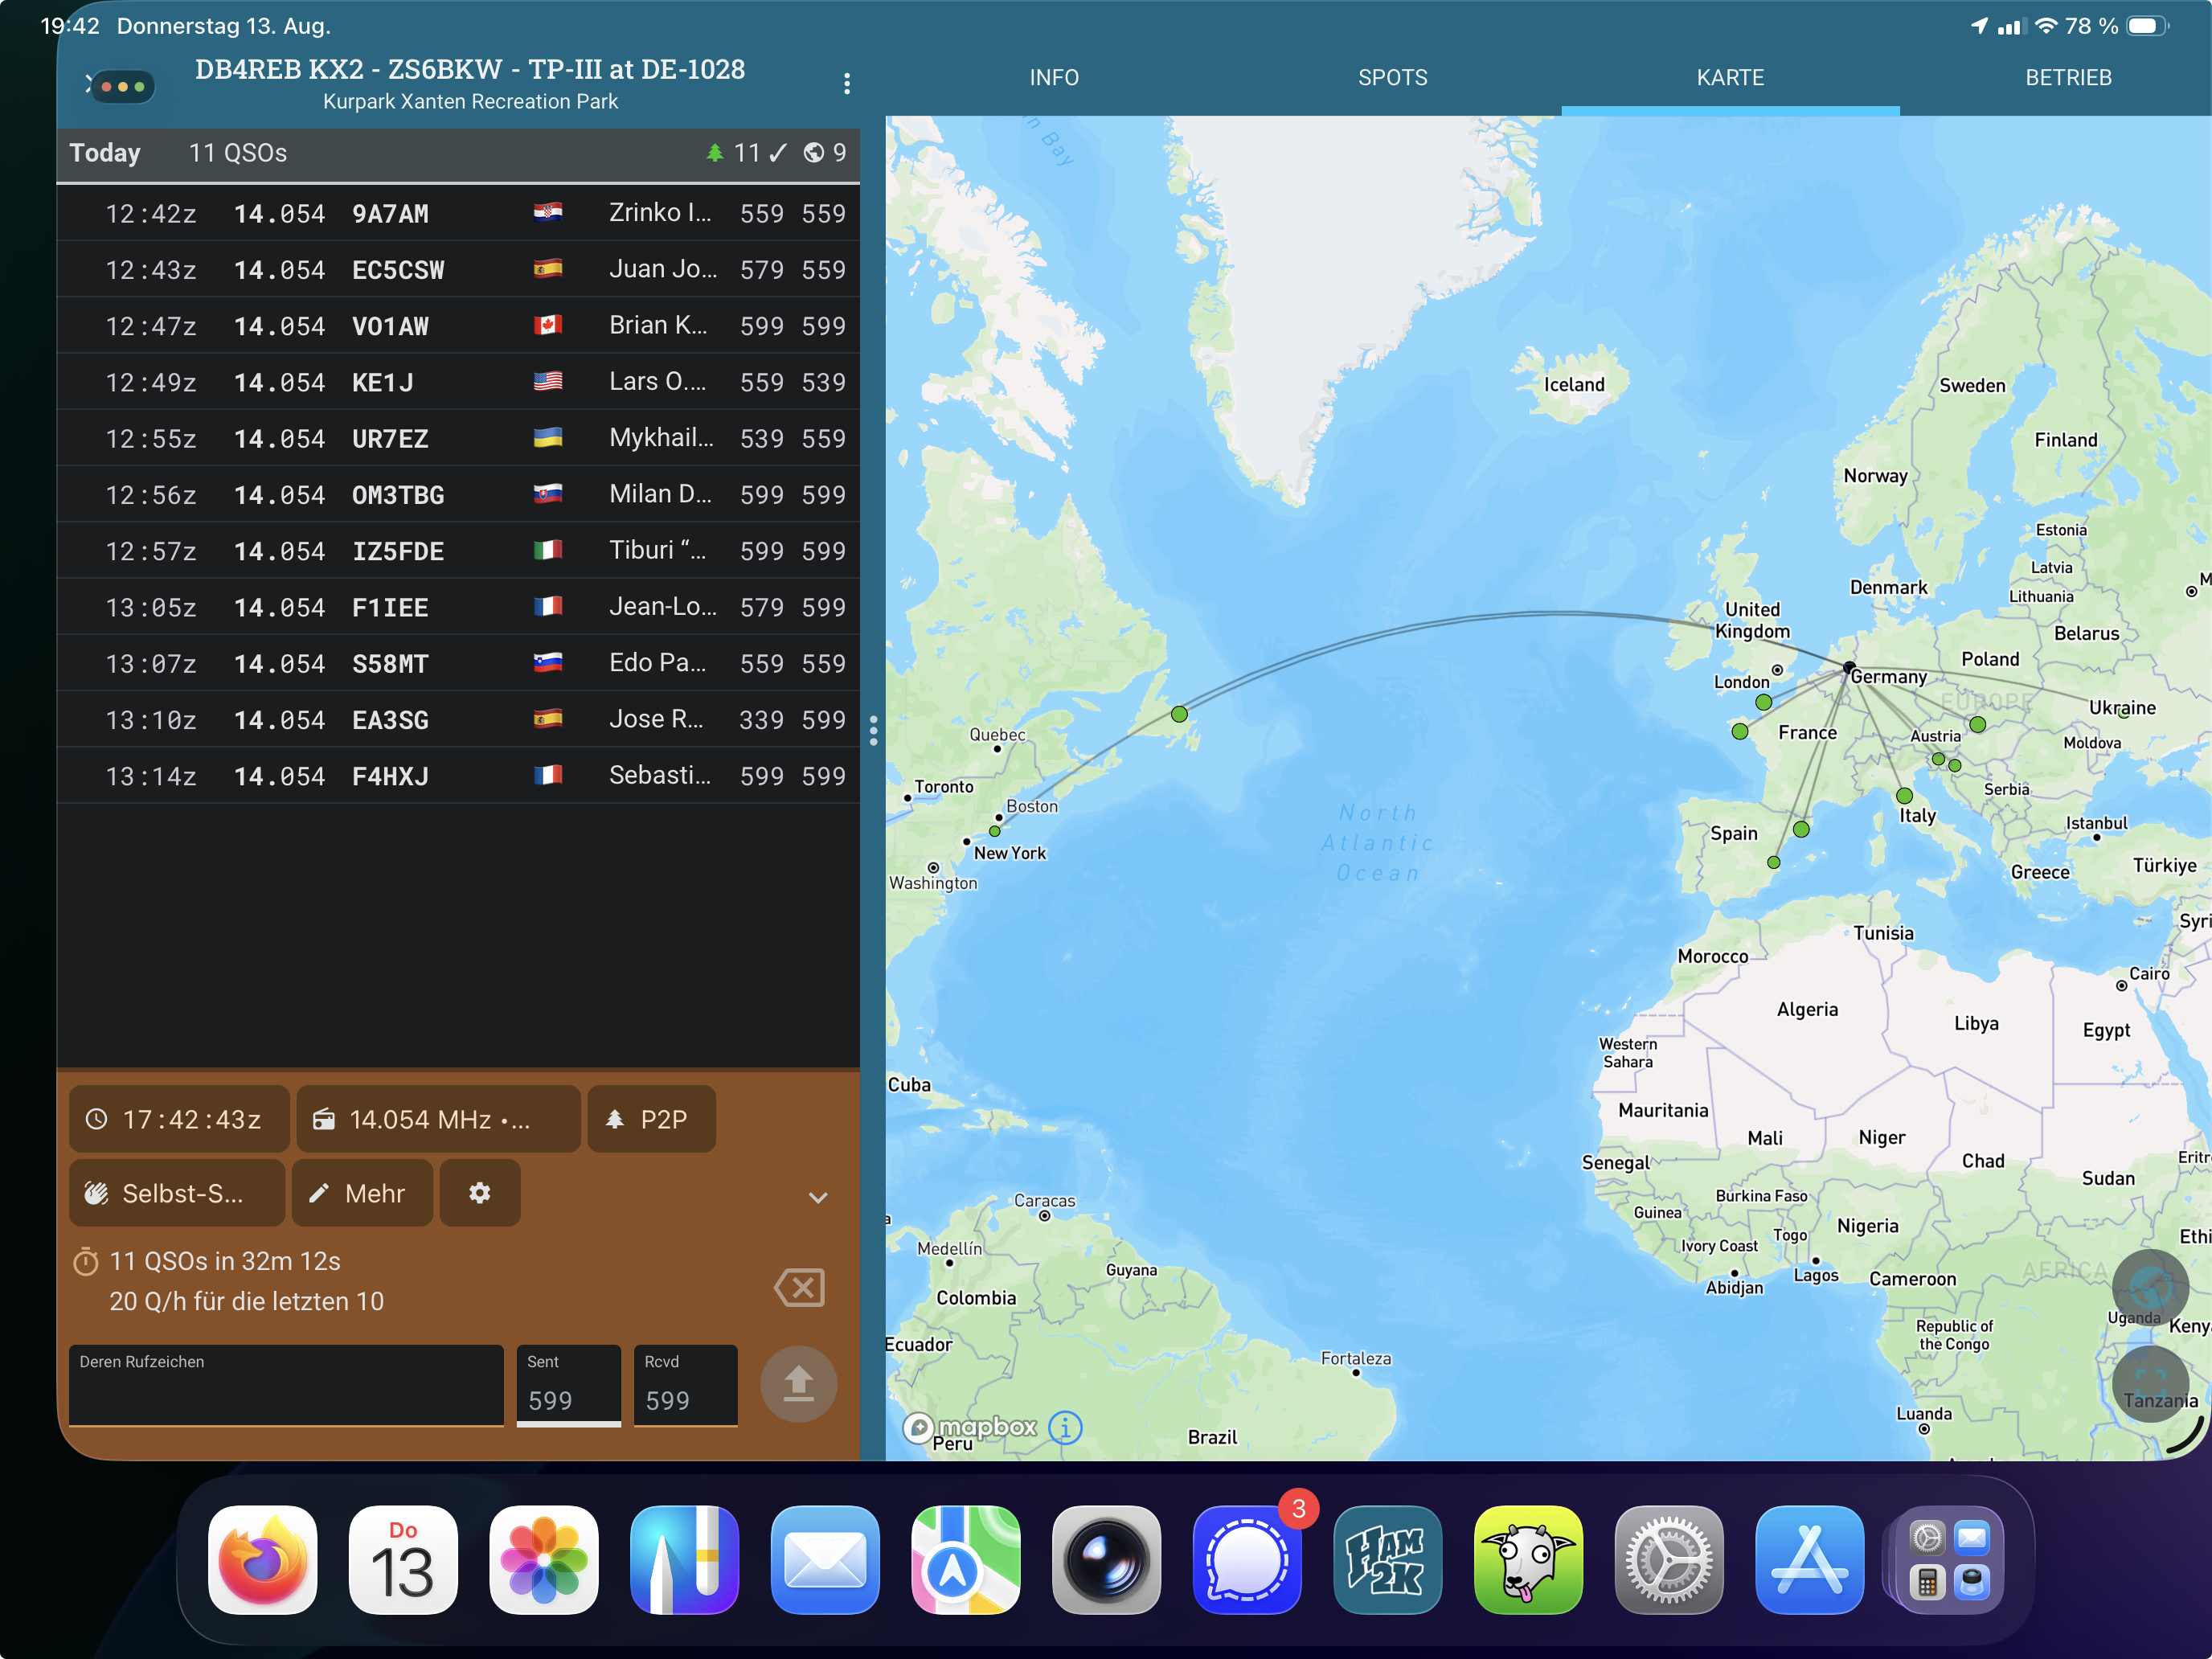Toggle the P2P park-to-park control
The image size is (2212, 1659).
(x=651, y=1119)
